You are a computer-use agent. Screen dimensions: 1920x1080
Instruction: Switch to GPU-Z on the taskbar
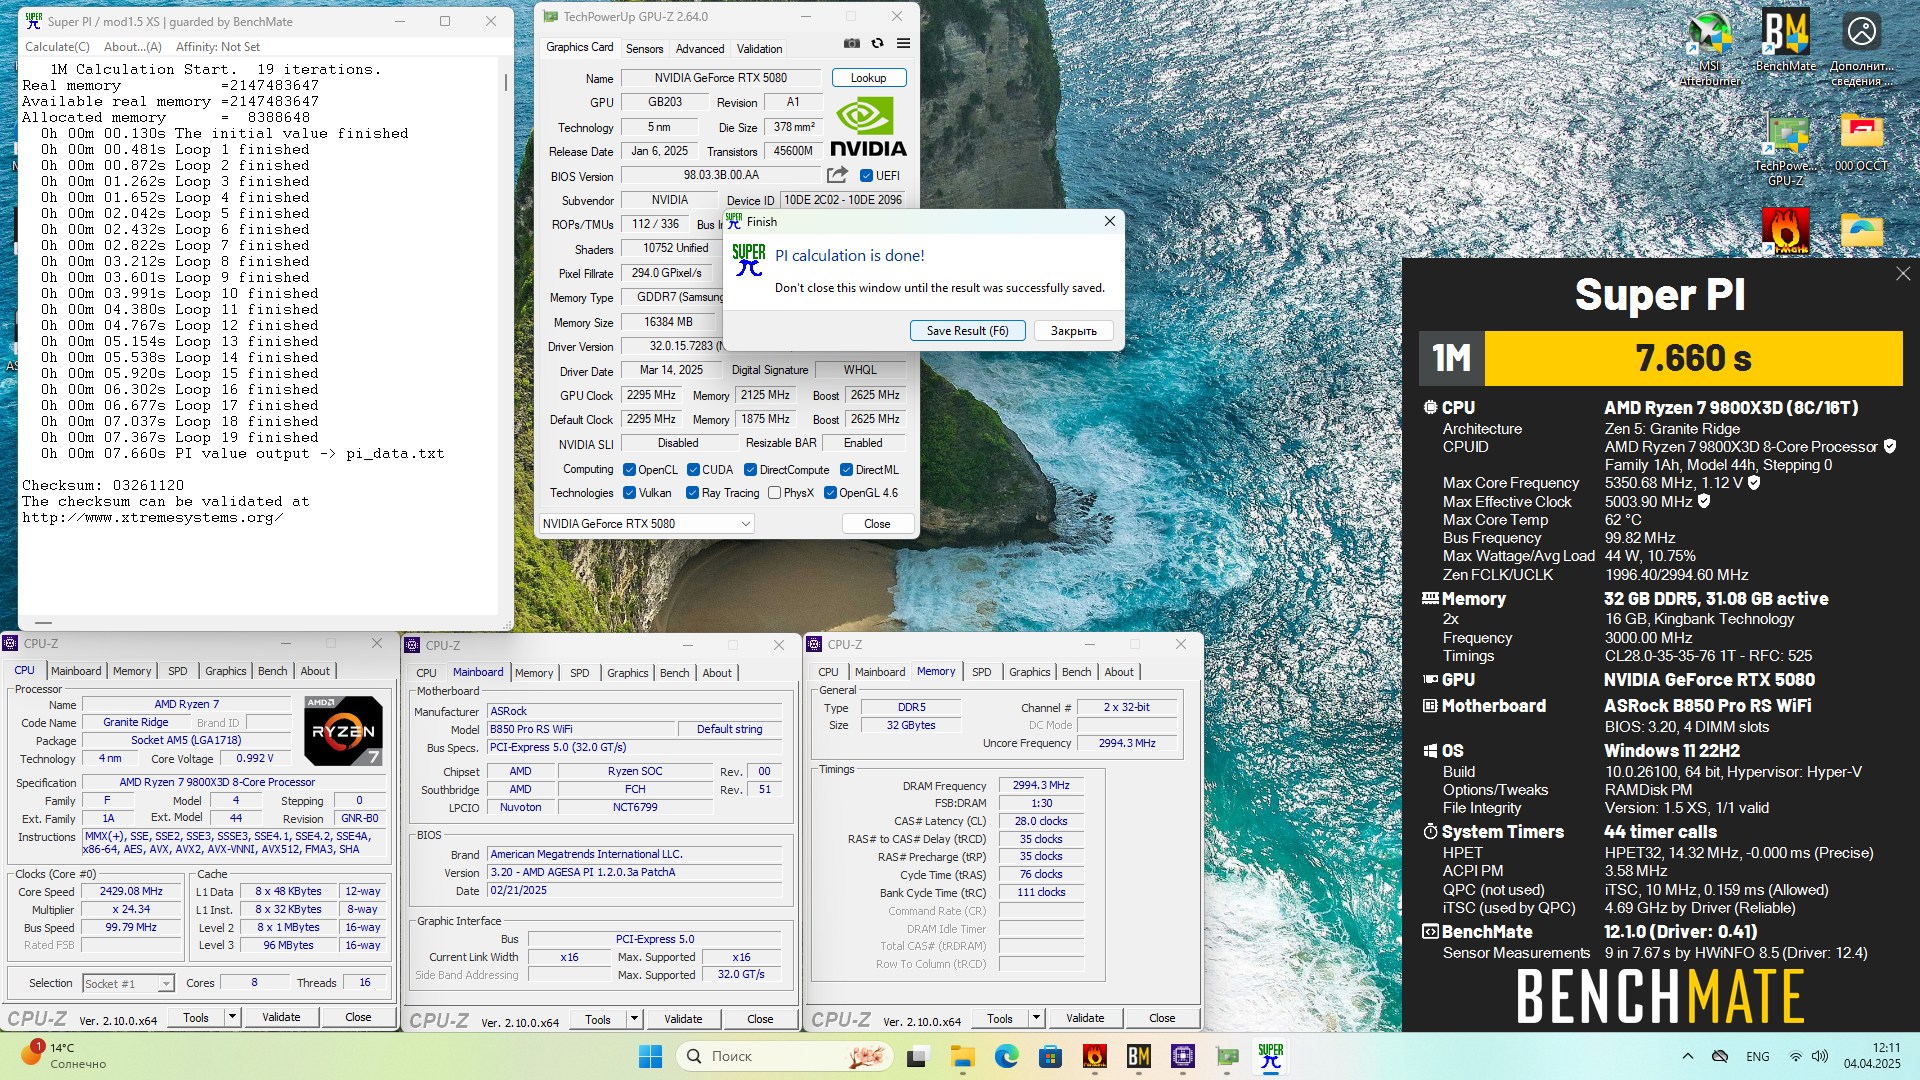coord(1227,1056)
